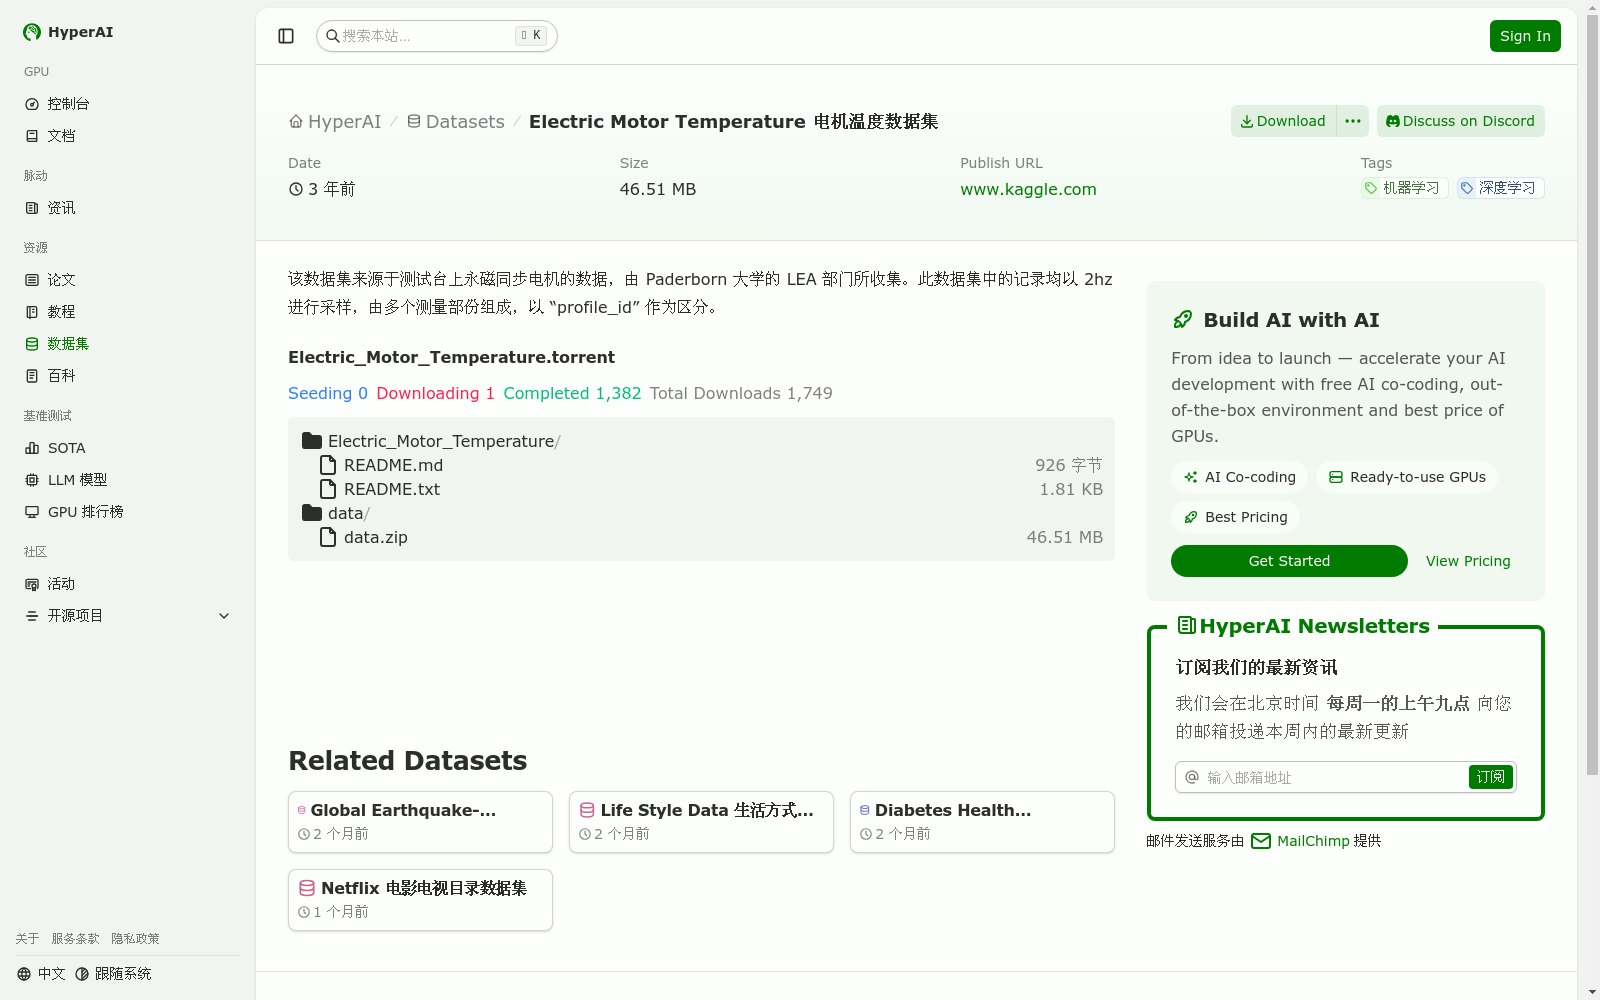The width and height of the screenshot is (1600, 1000).
Task: Click the Get Started button
Action: click(x=1289, y=561)
